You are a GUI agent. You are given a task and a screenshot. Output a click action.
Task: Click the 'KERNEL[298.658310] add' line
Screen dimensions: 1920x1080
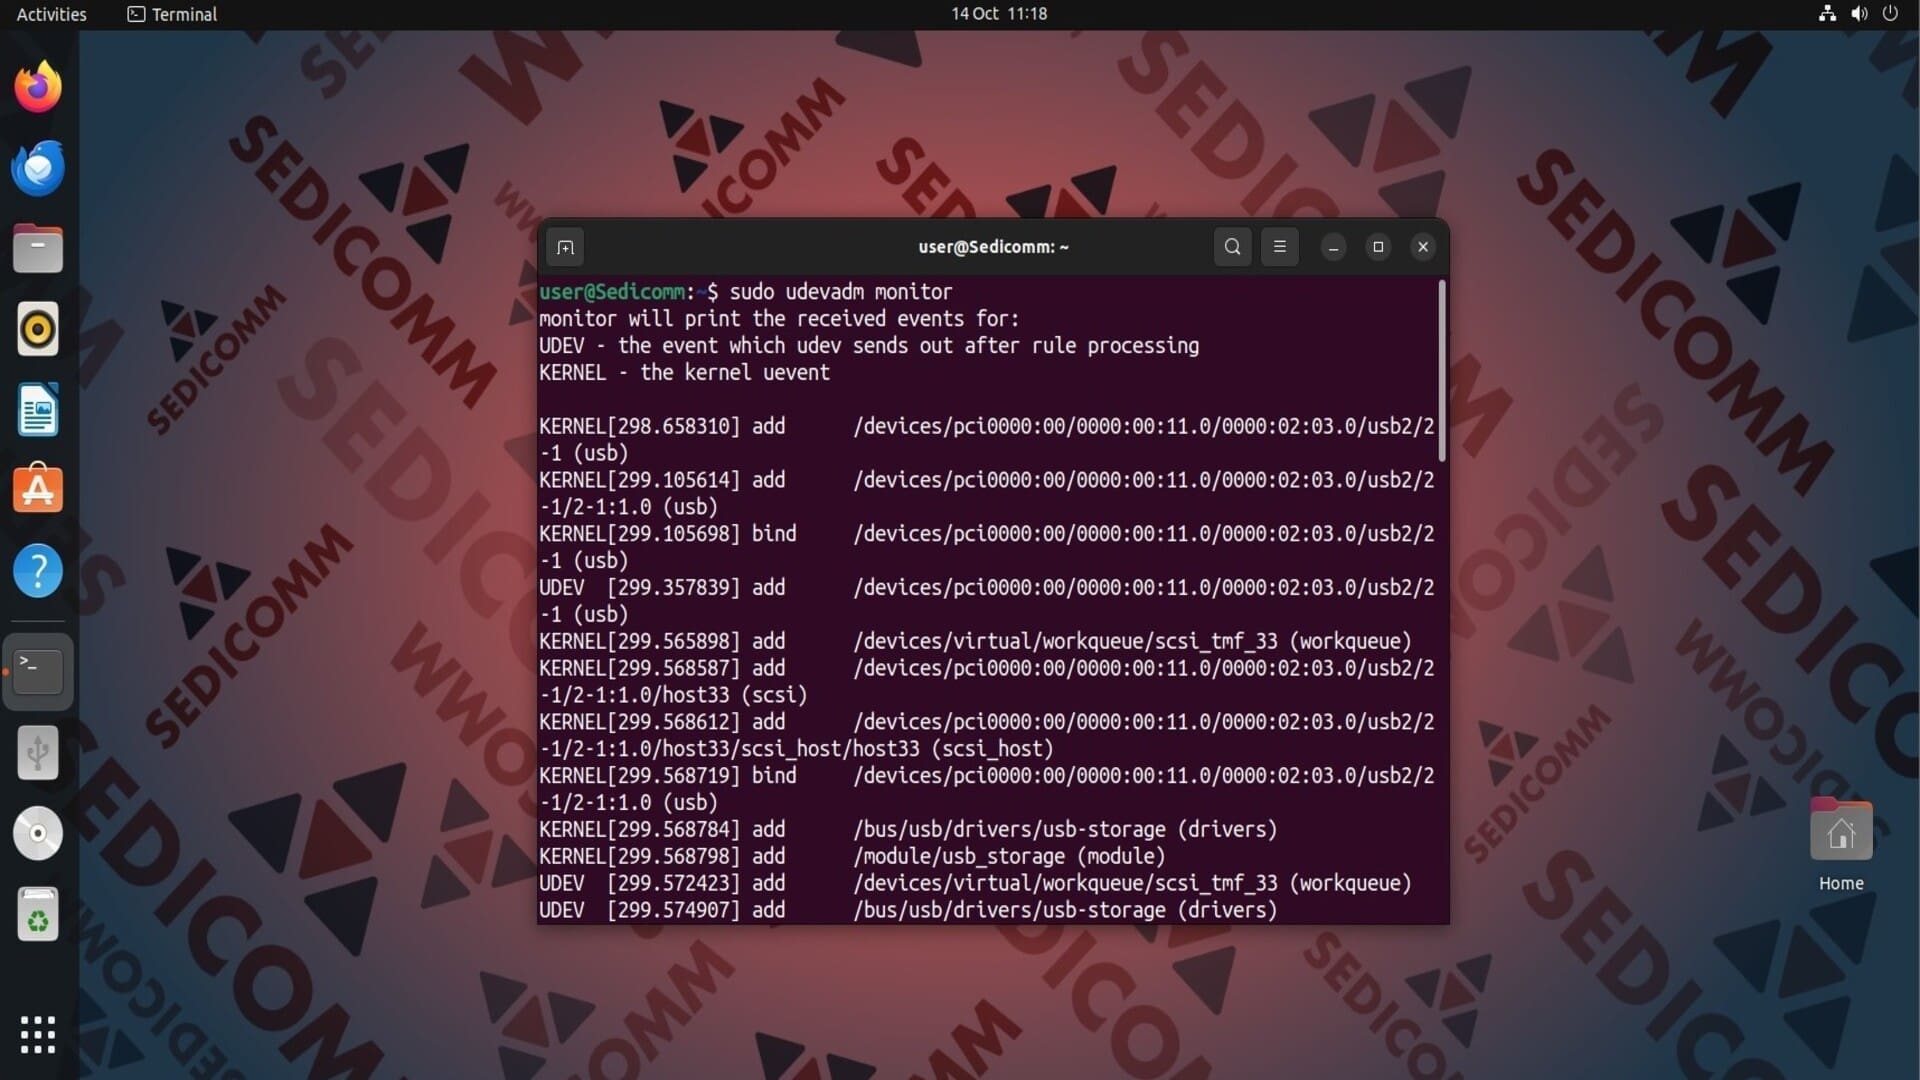pyautogui.click(x=986, y=440)
